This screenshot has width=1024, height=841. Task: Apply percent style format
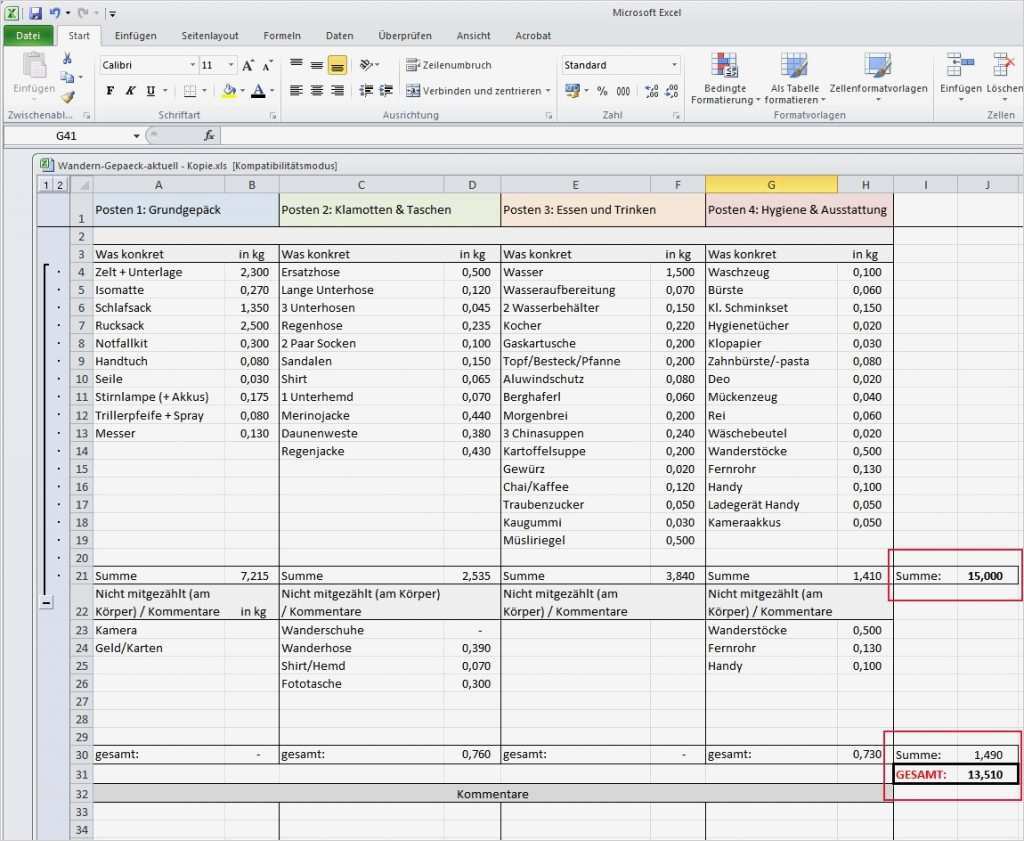coord(602,91)
